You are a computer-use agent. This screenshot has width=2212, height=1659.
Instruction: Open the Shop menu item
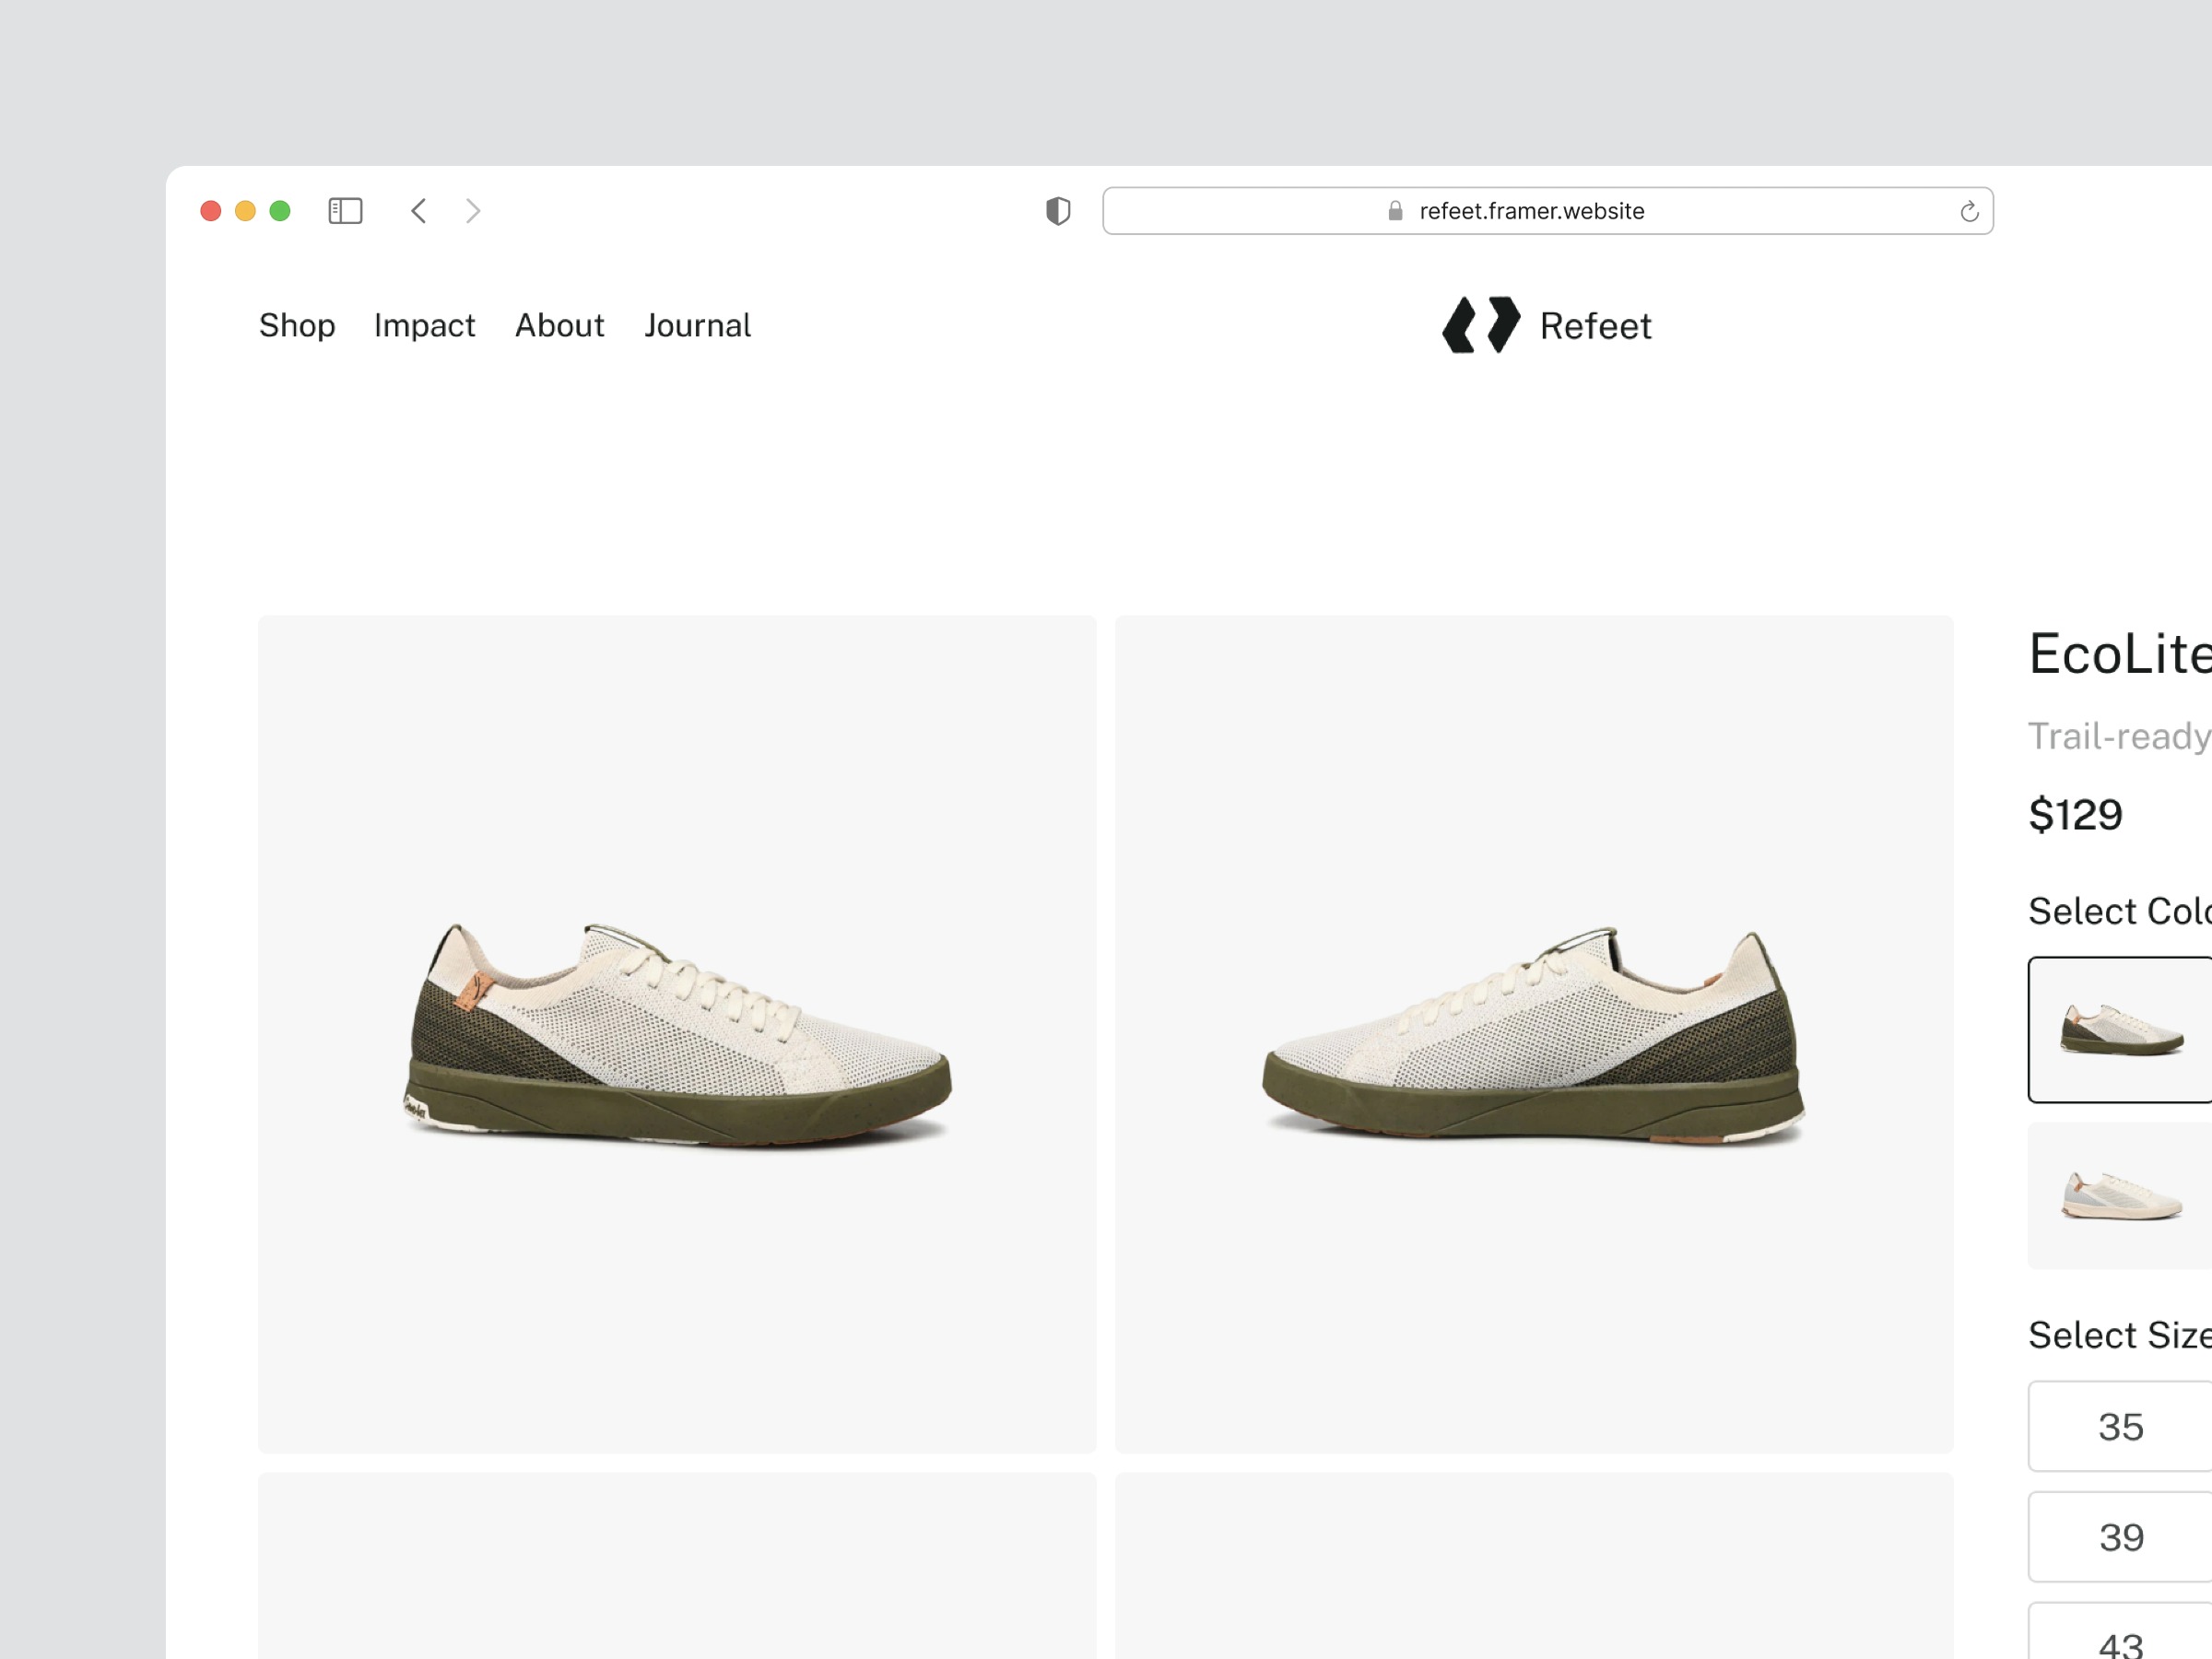pyautogui.click(x=297, y=325)
